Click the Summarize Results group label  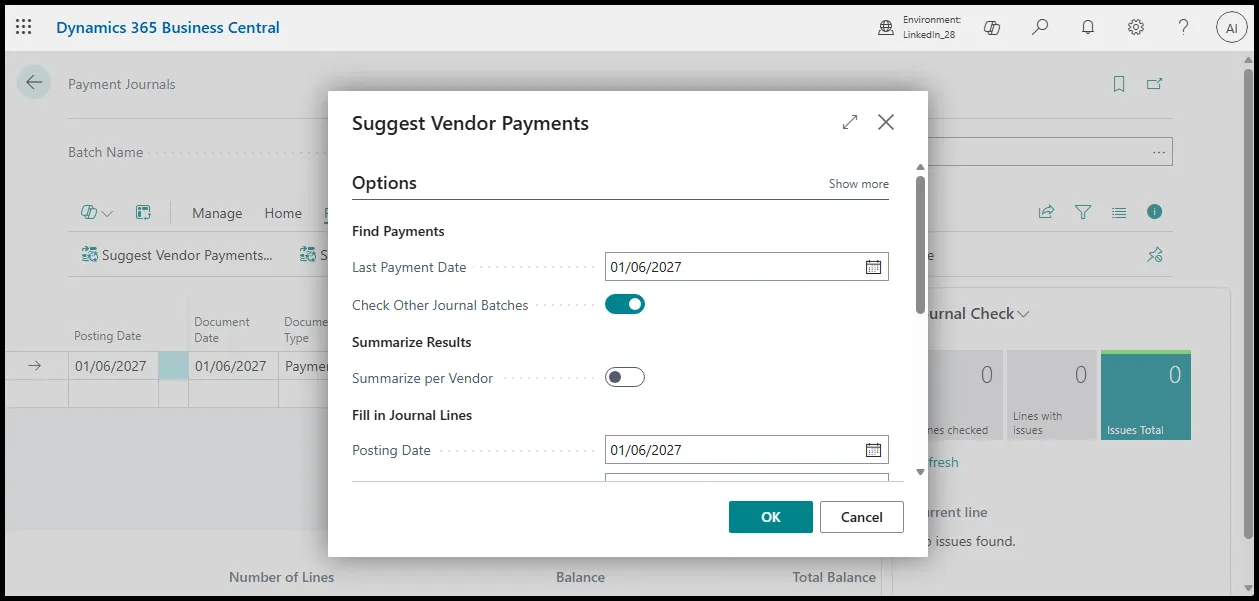click(412, 342)
